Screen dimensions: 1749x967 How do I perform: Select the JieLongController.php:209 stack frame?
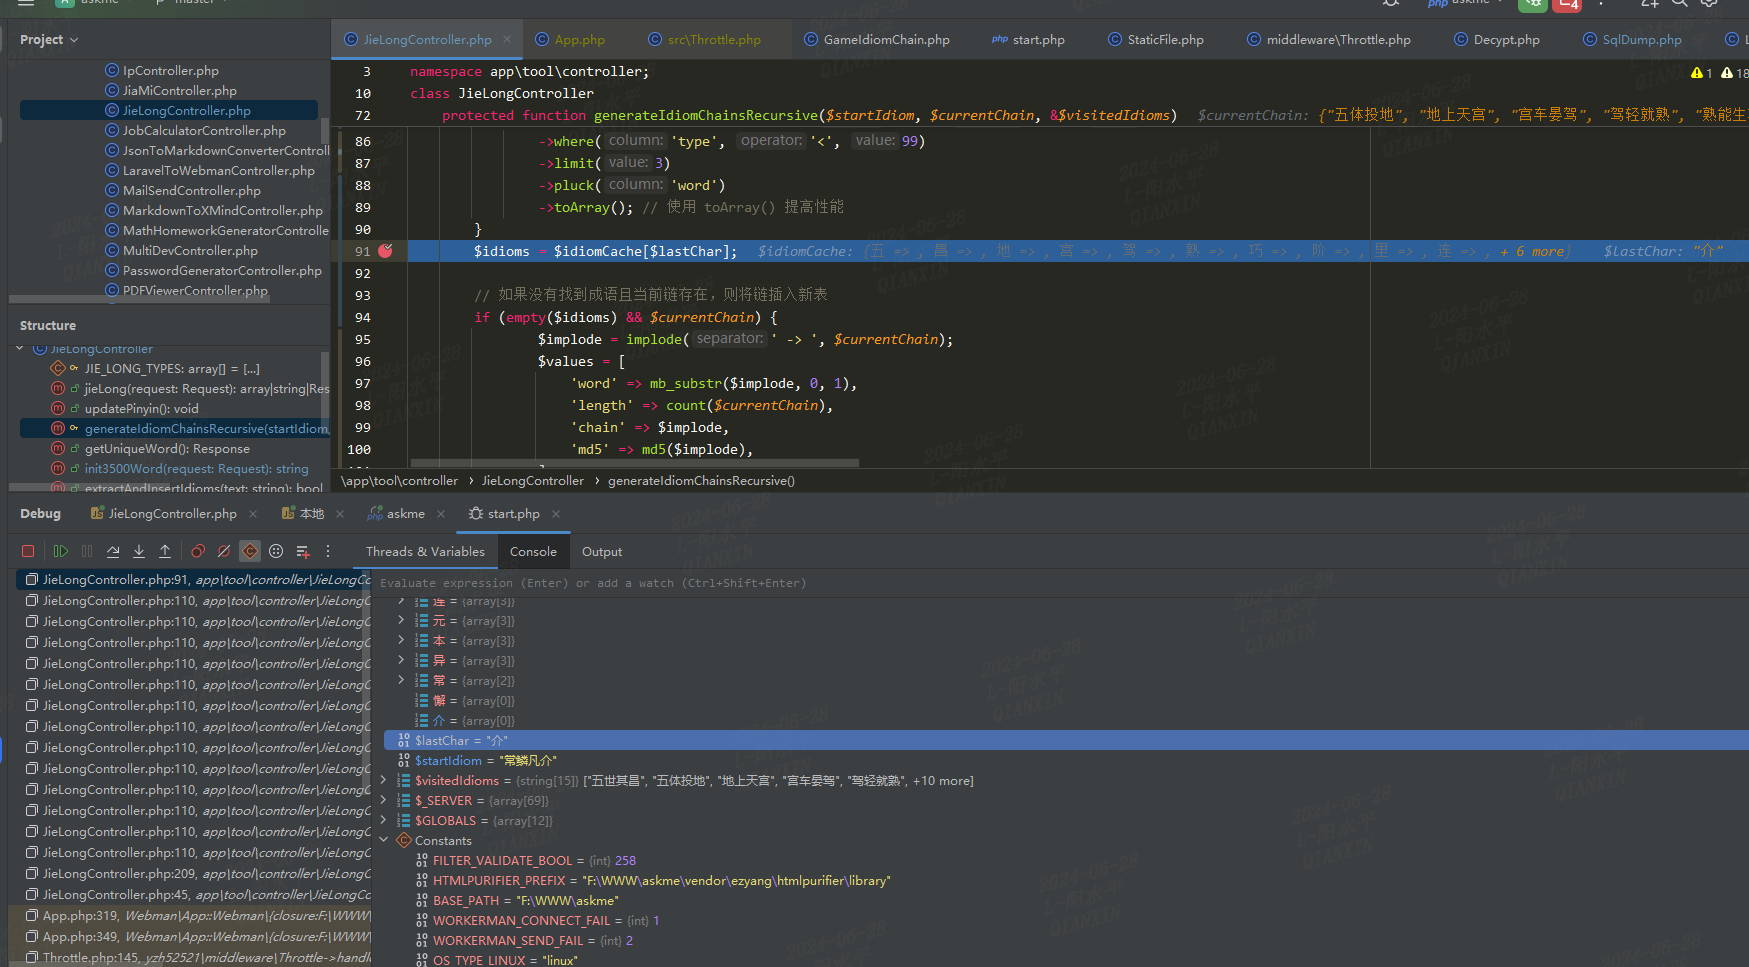(194, 874)
